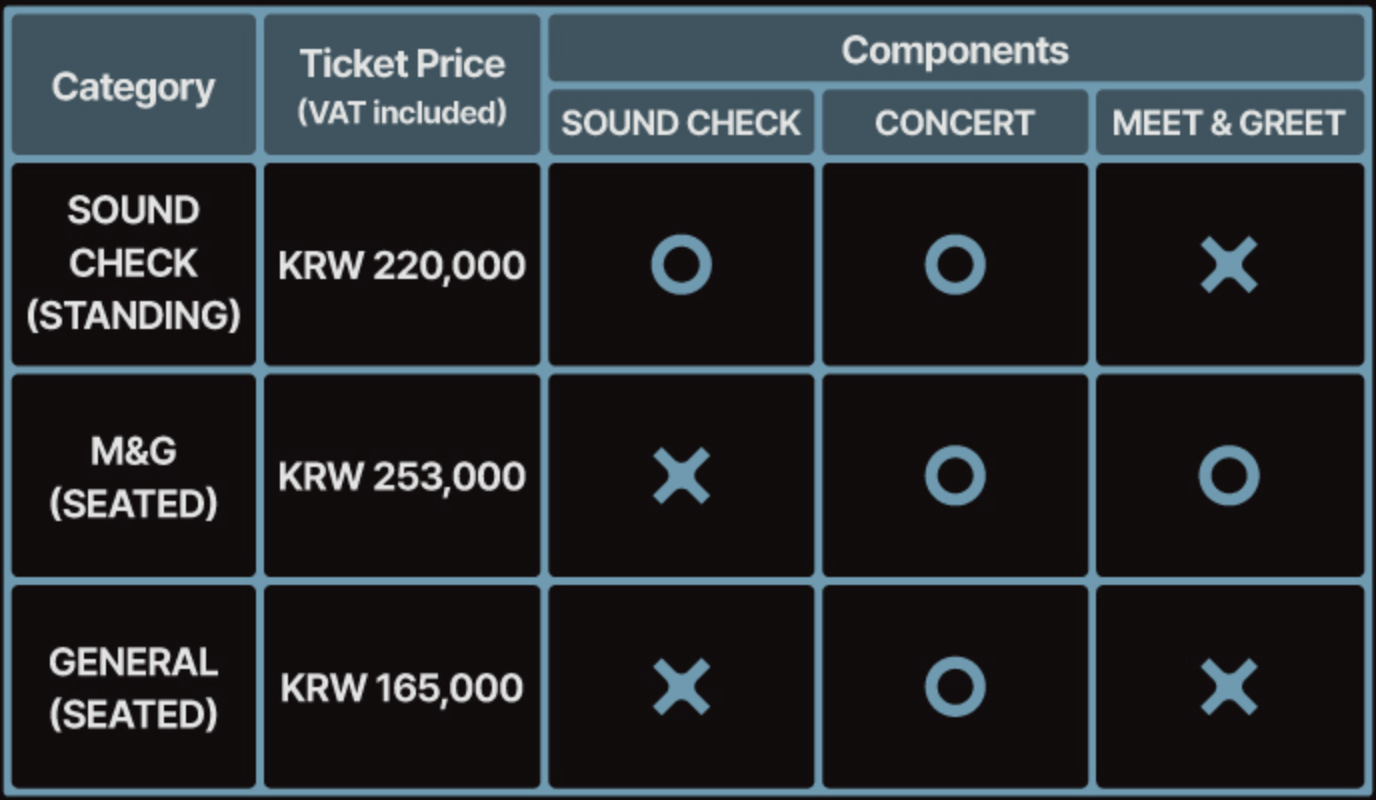
Task: Click the X for Sound Check standing meet & greet
Action: tap(1229, 265)
